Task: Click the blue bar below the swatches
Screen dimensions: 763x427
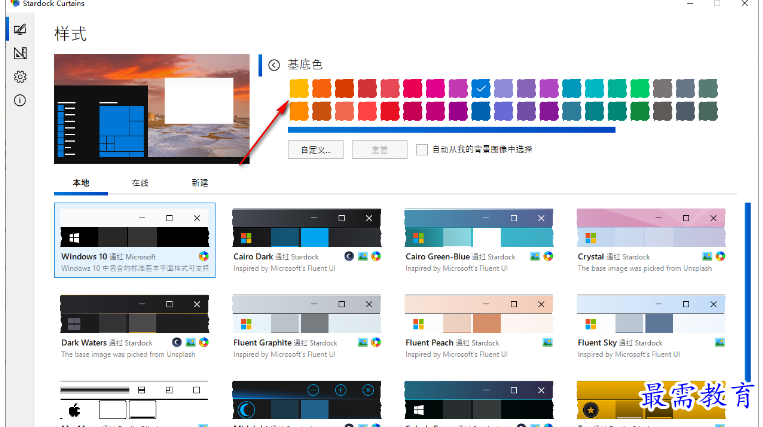Action: [x=452, y=130]
